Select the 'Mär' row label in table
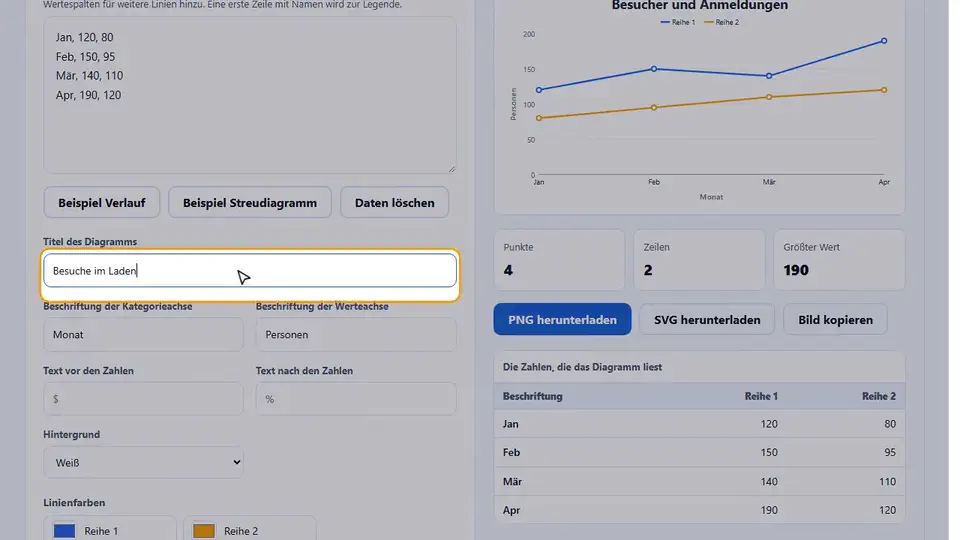The height and width of the screenshot is (540, 960). pos(512,482)
